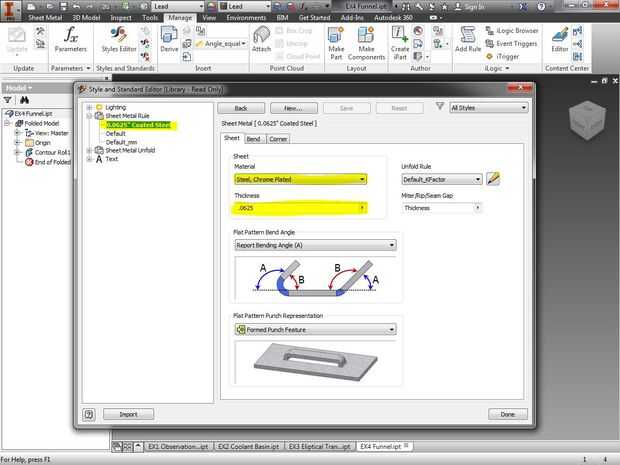This screenshot has width=620, height=465.
Task: Click the Miter/Rip/Seam Gap Thickness field
Action: [442, 208]
